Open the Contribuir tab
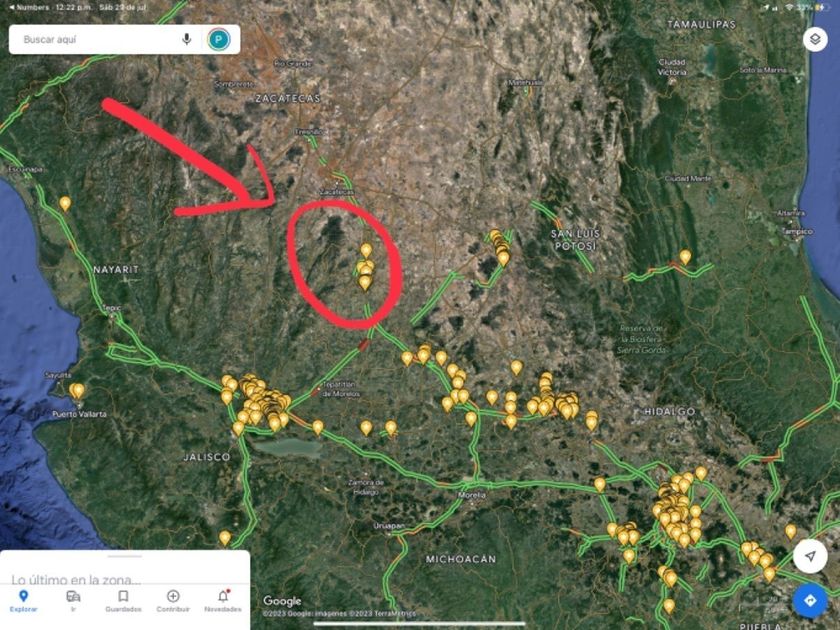The height and width of the screenshot is (630, 840). 173,601
